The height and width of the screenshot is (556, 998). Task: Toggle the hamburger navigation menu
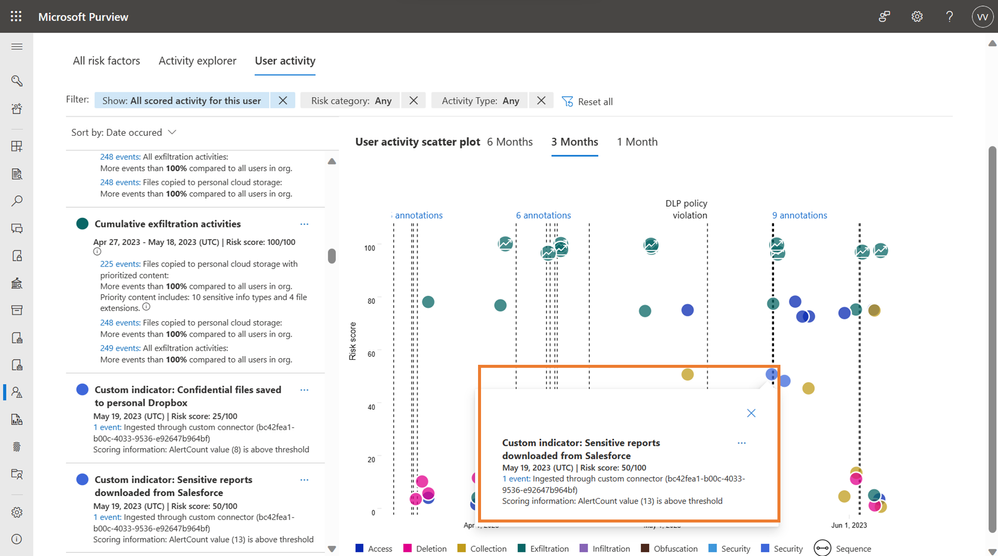pos(17,46)
